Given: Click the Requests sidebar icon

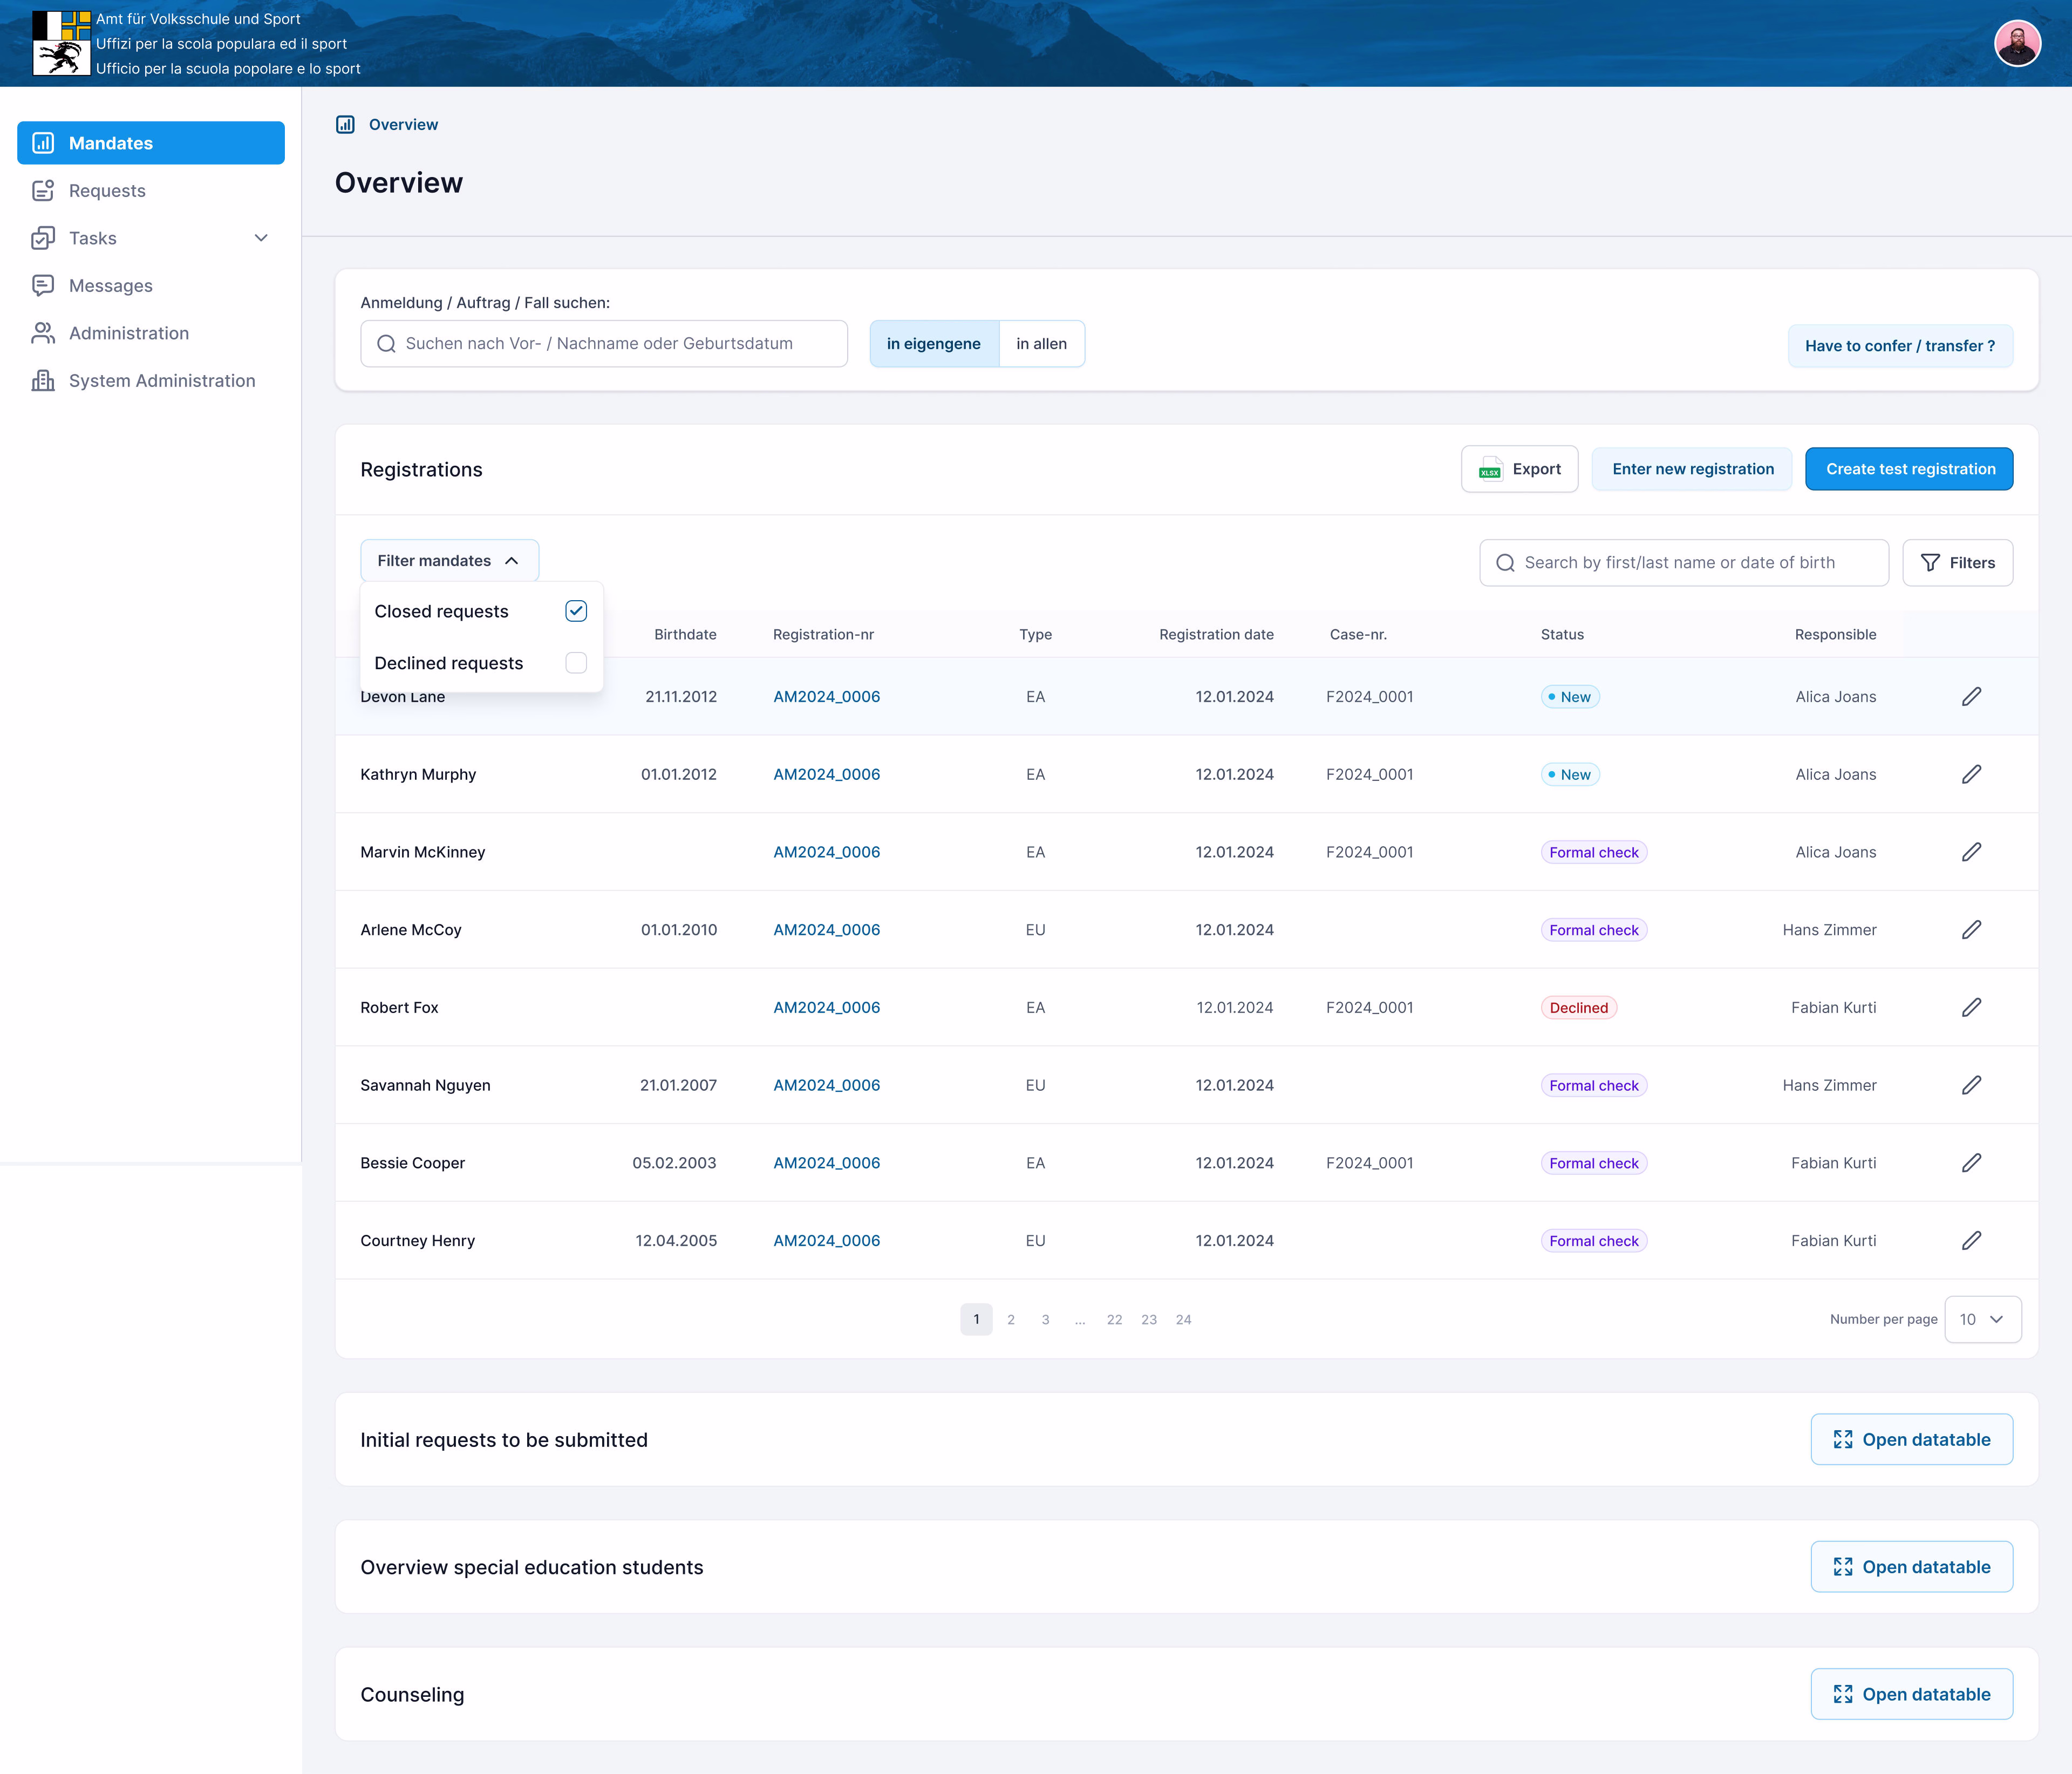Looking at the screenshot, I should 43,191.
